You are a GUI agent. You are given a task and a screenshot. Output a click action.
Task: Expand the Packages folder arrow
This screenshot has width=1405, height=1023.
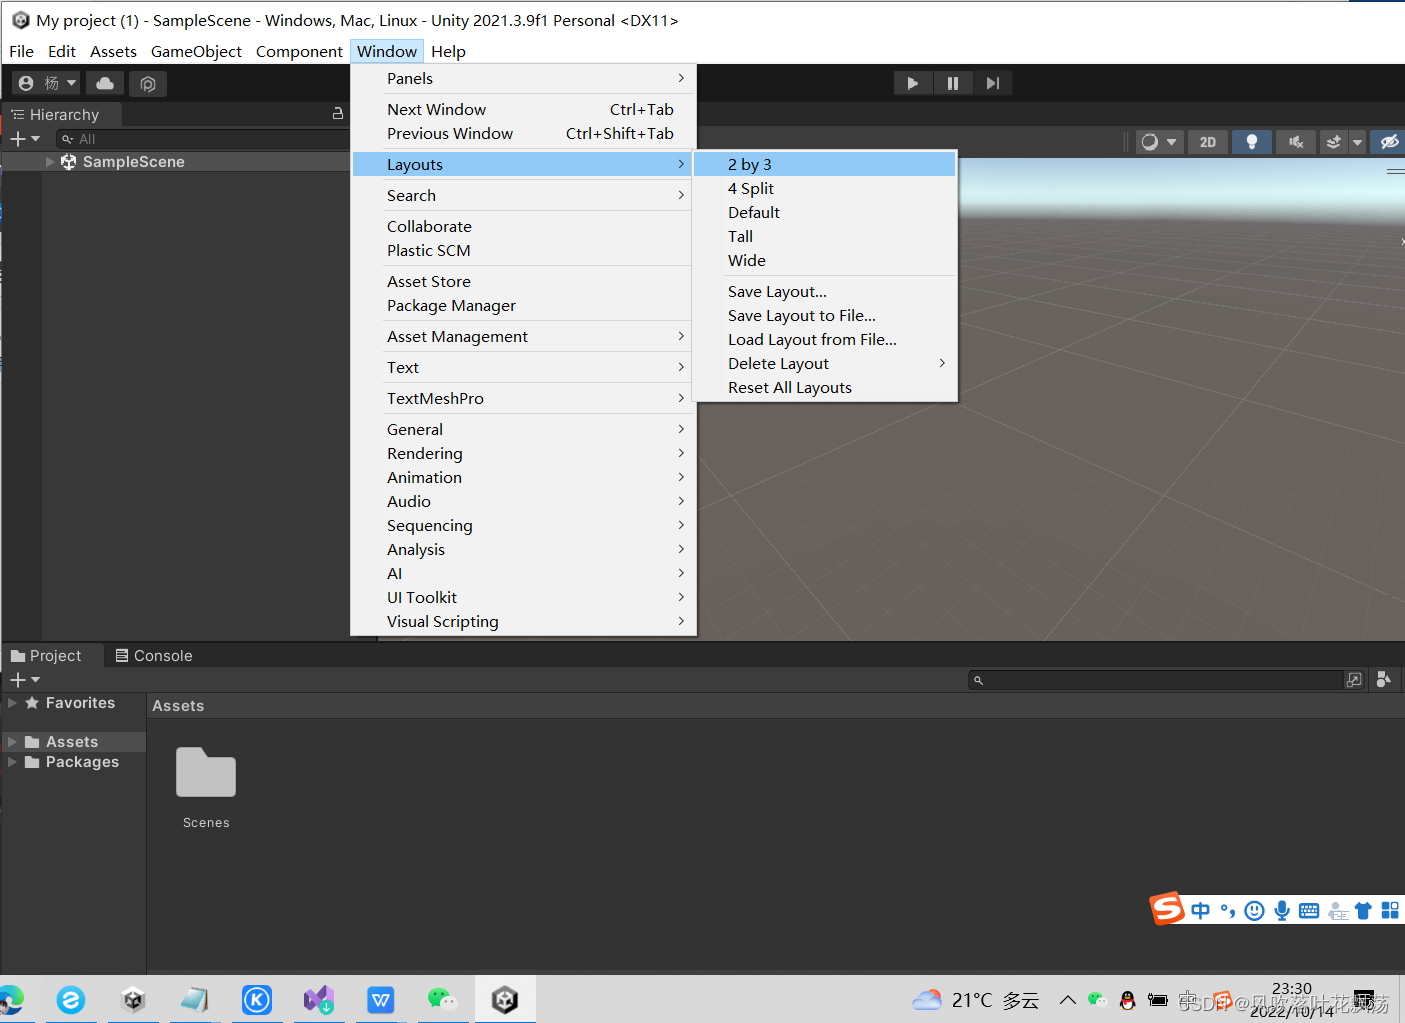[12, 762]
